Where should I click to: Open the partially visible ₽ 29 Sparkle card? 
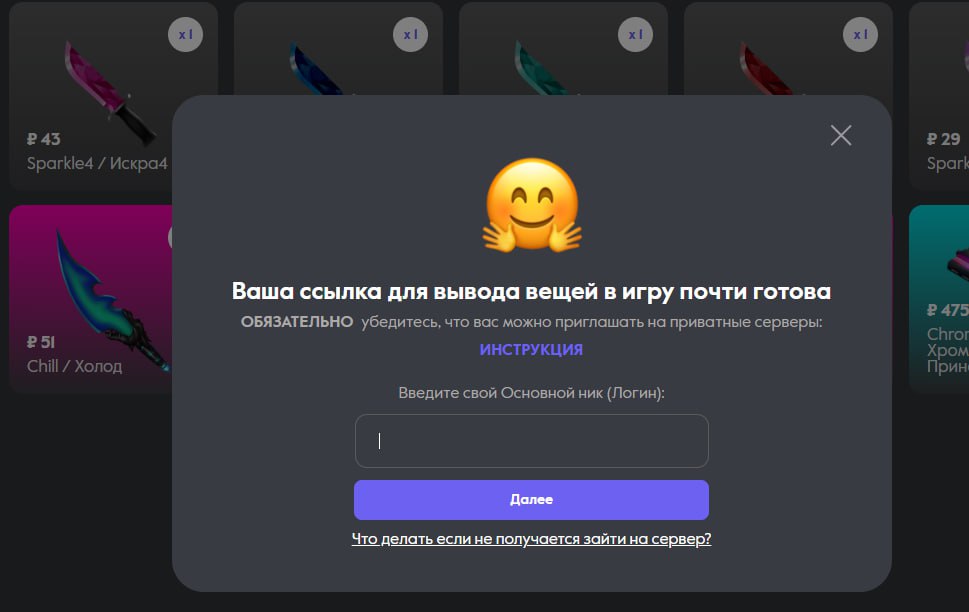click(939, 95)
